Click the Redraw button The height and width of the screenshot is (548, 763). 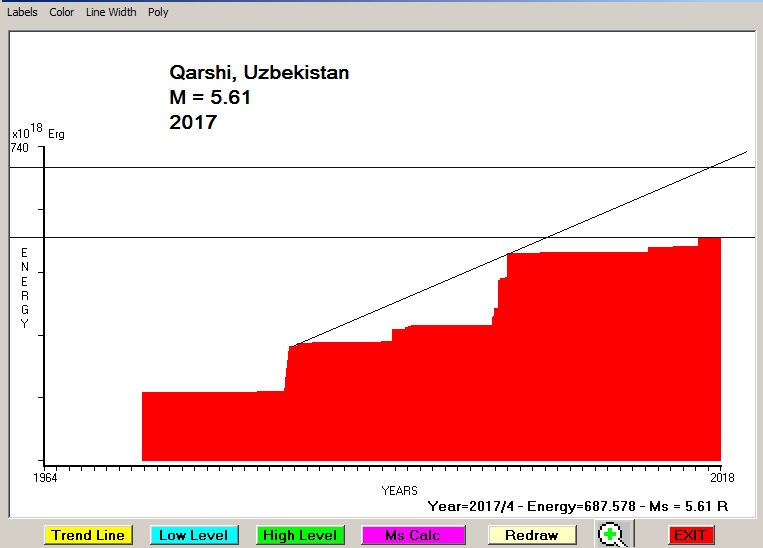click(531, 535)
